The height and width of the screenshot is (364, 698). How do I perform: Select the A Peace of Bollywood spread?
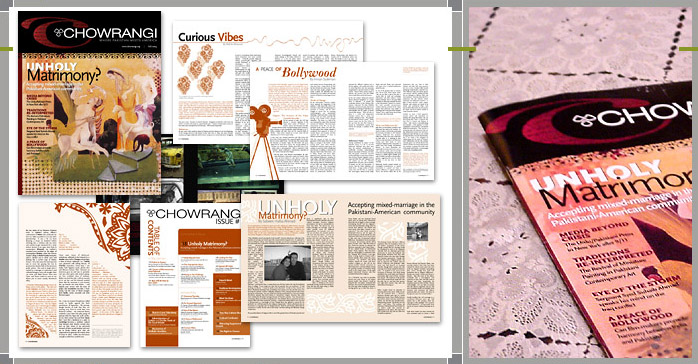[342, 121]
